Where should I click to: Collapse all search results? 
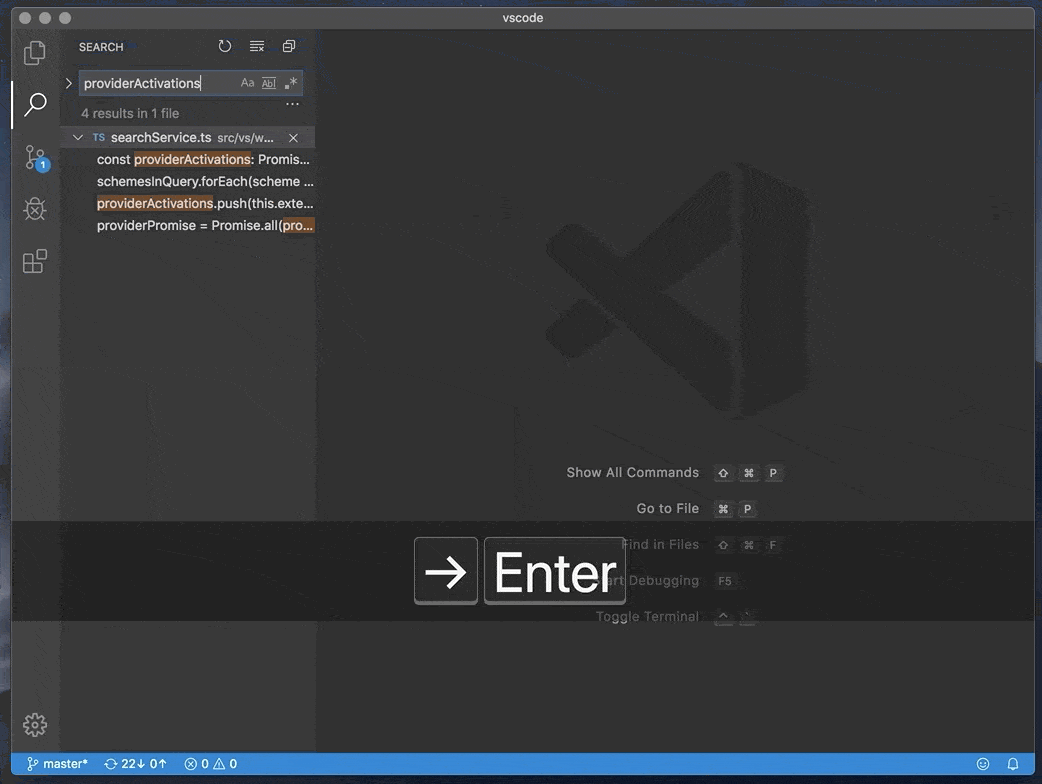pos(288,45)
